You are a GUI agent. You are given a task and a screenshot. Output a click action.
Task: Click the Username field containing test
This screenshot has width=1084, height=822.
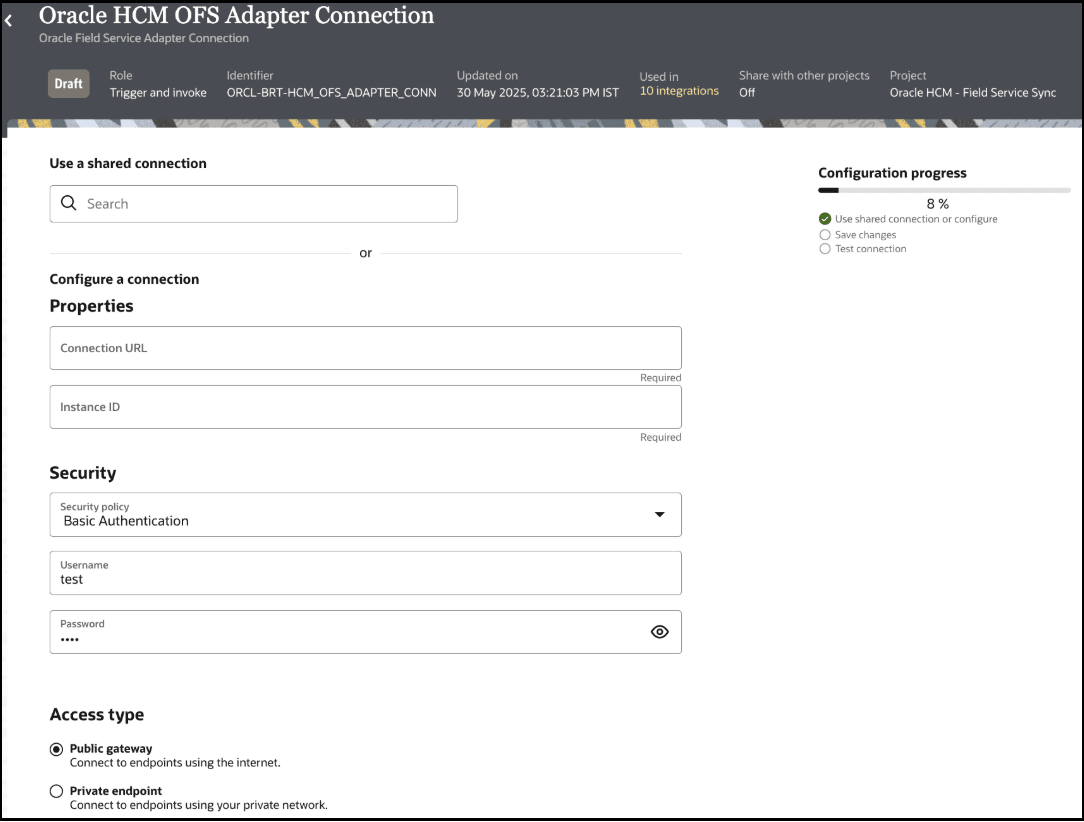point(366,573)
